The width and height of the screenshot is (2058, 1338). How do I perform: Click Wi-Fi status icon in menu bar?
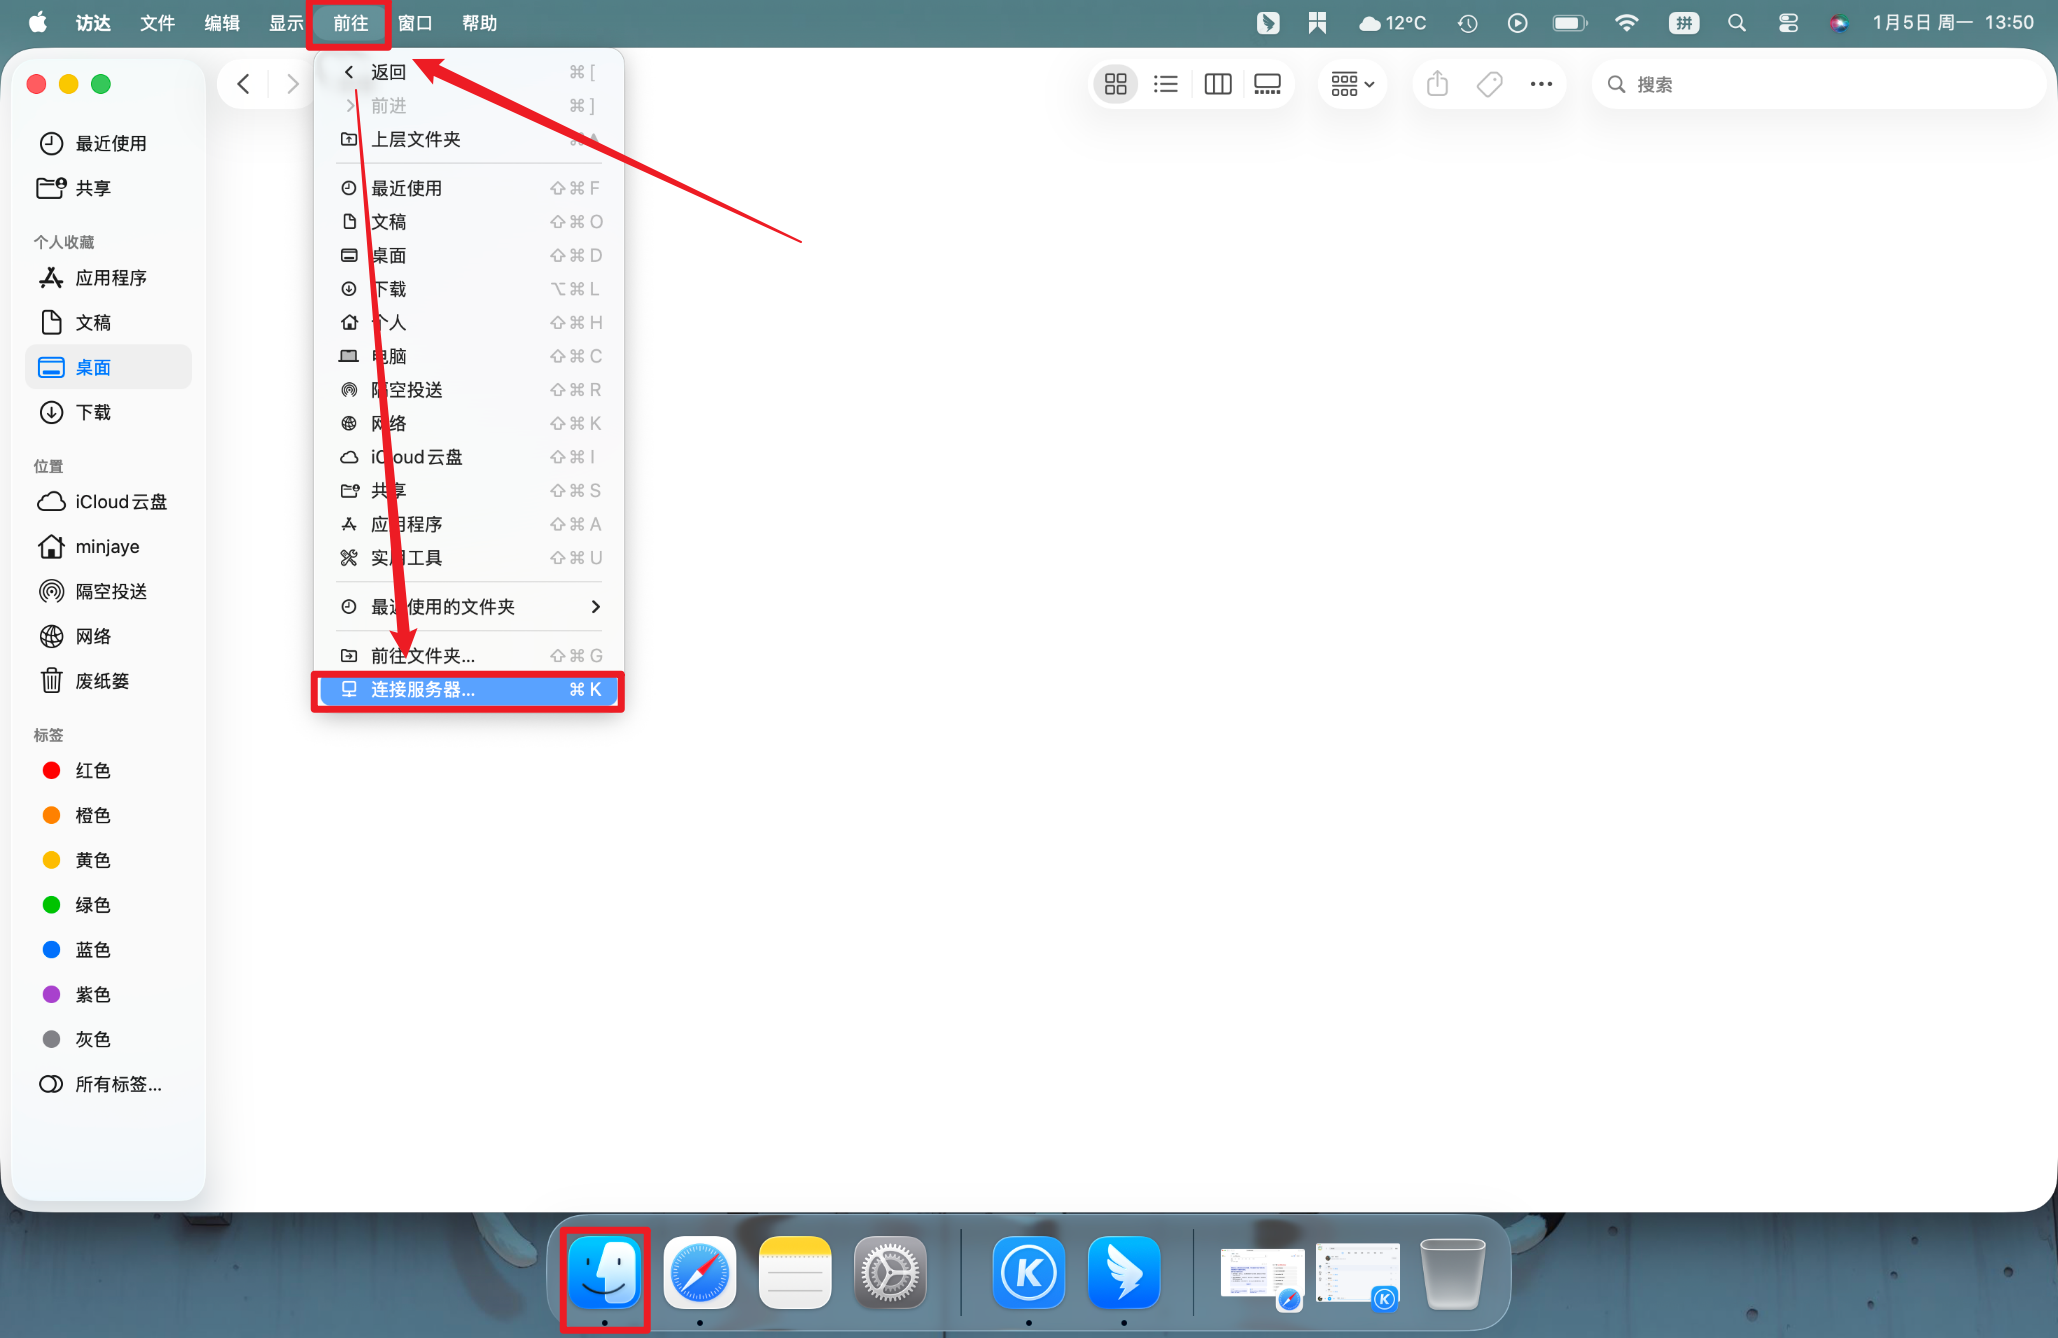click(1626, 23)
